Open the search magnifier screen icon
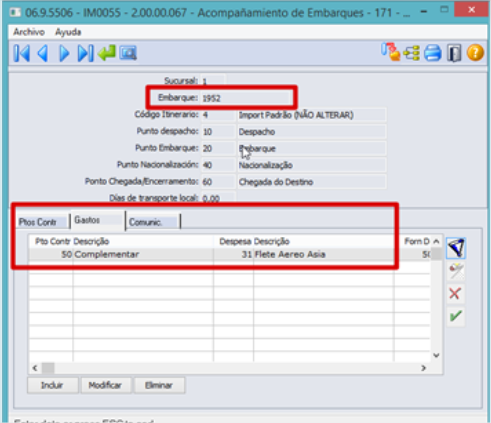This screenshot has width=491, height=423. point(128,53)
